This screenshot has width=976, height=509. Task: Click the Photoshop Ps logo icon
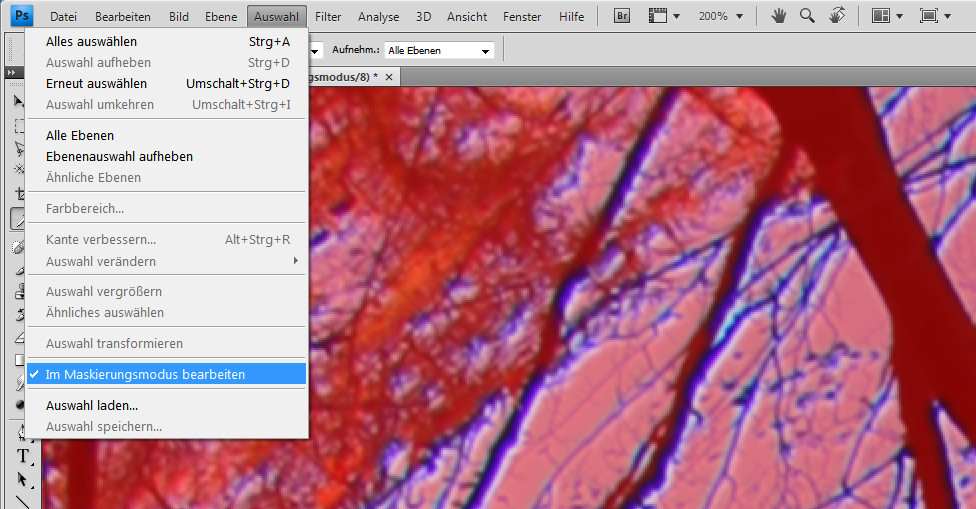22,16
